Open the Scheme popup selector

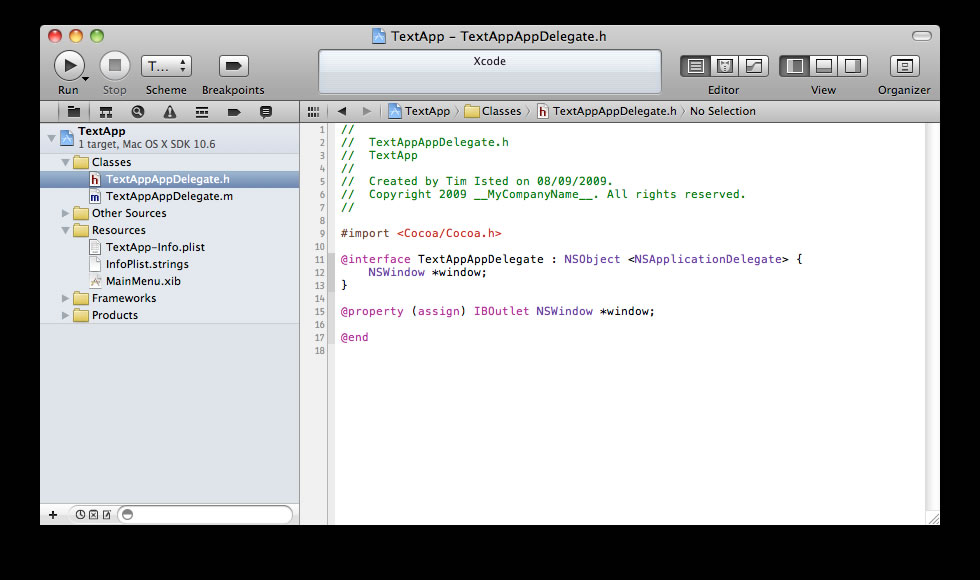click(x=166, y=66)
